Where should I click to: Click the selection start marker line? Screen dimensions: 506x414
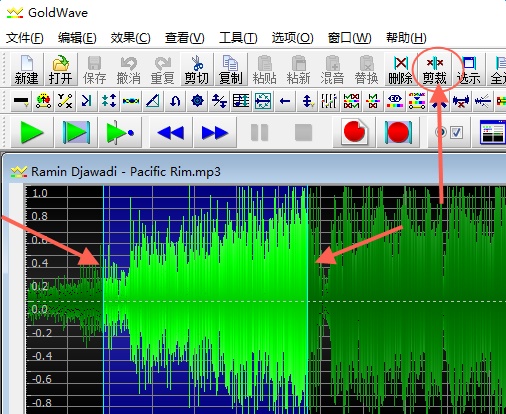tap(104, 300)
